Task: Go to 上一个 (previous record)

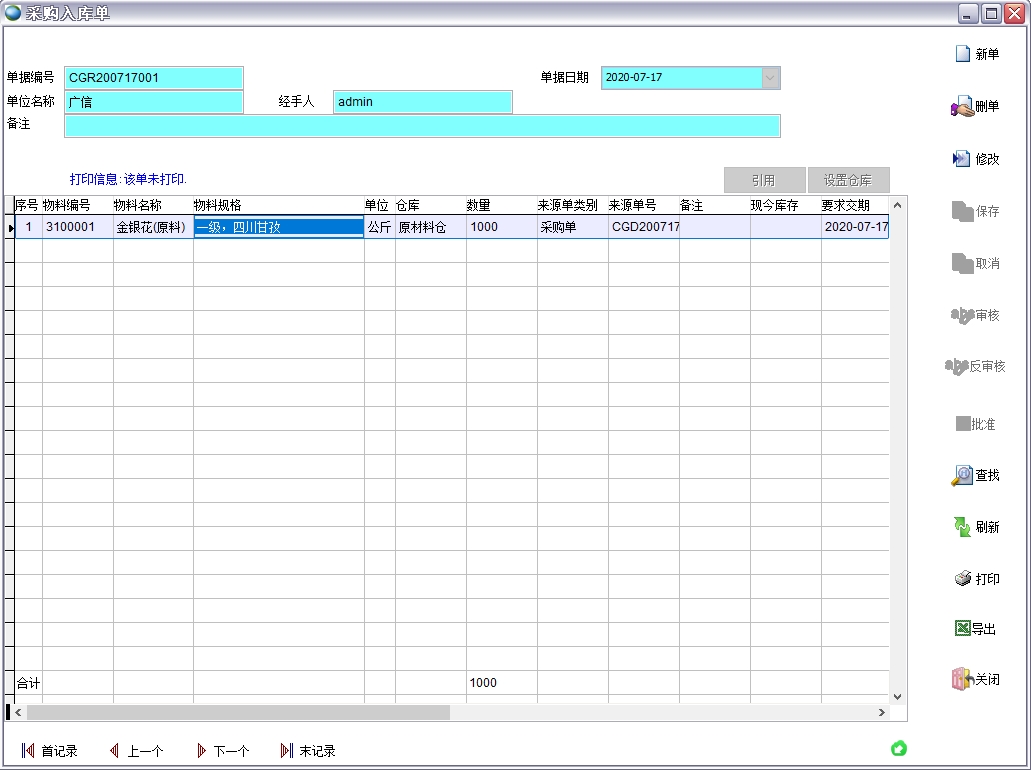Action: 114,751
